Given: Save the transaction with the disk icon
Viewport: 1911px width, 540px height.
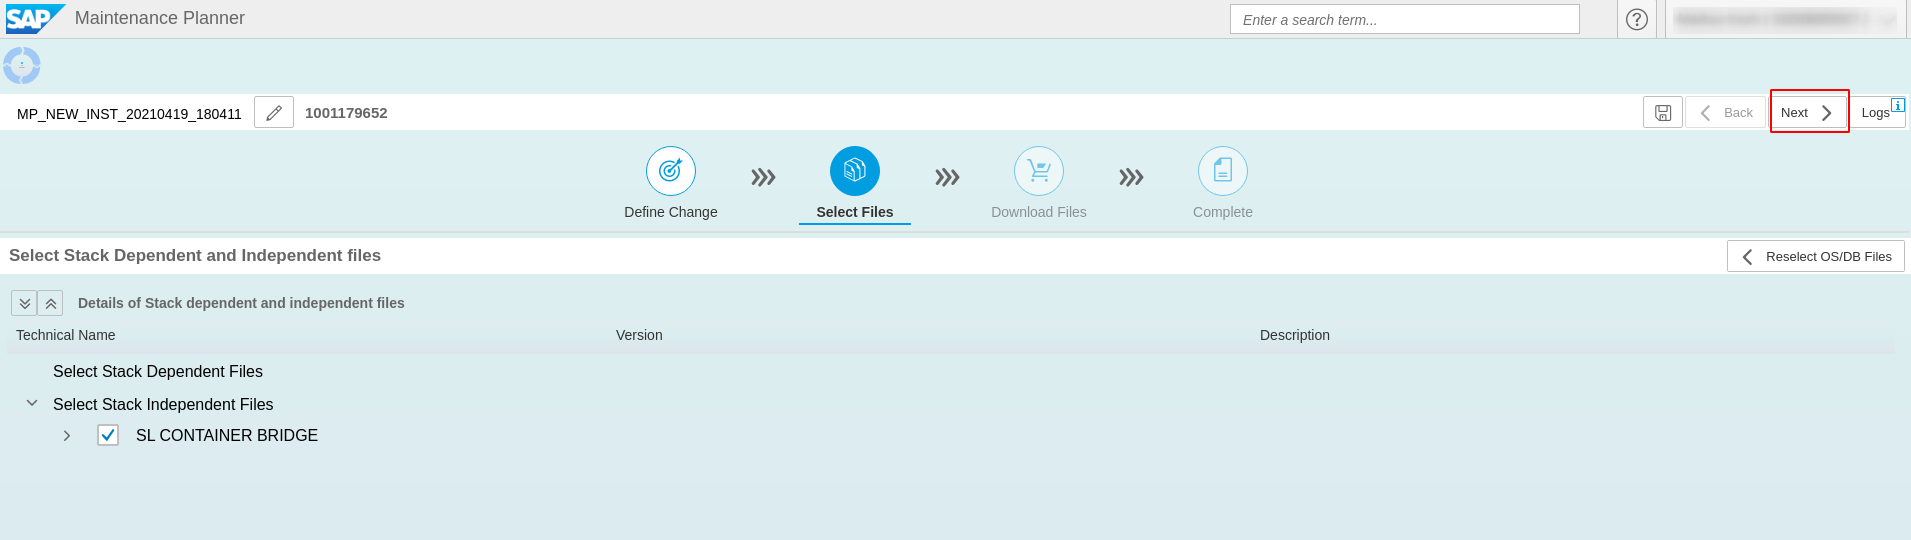Looking at the screenshot, I should (1663, 113).
